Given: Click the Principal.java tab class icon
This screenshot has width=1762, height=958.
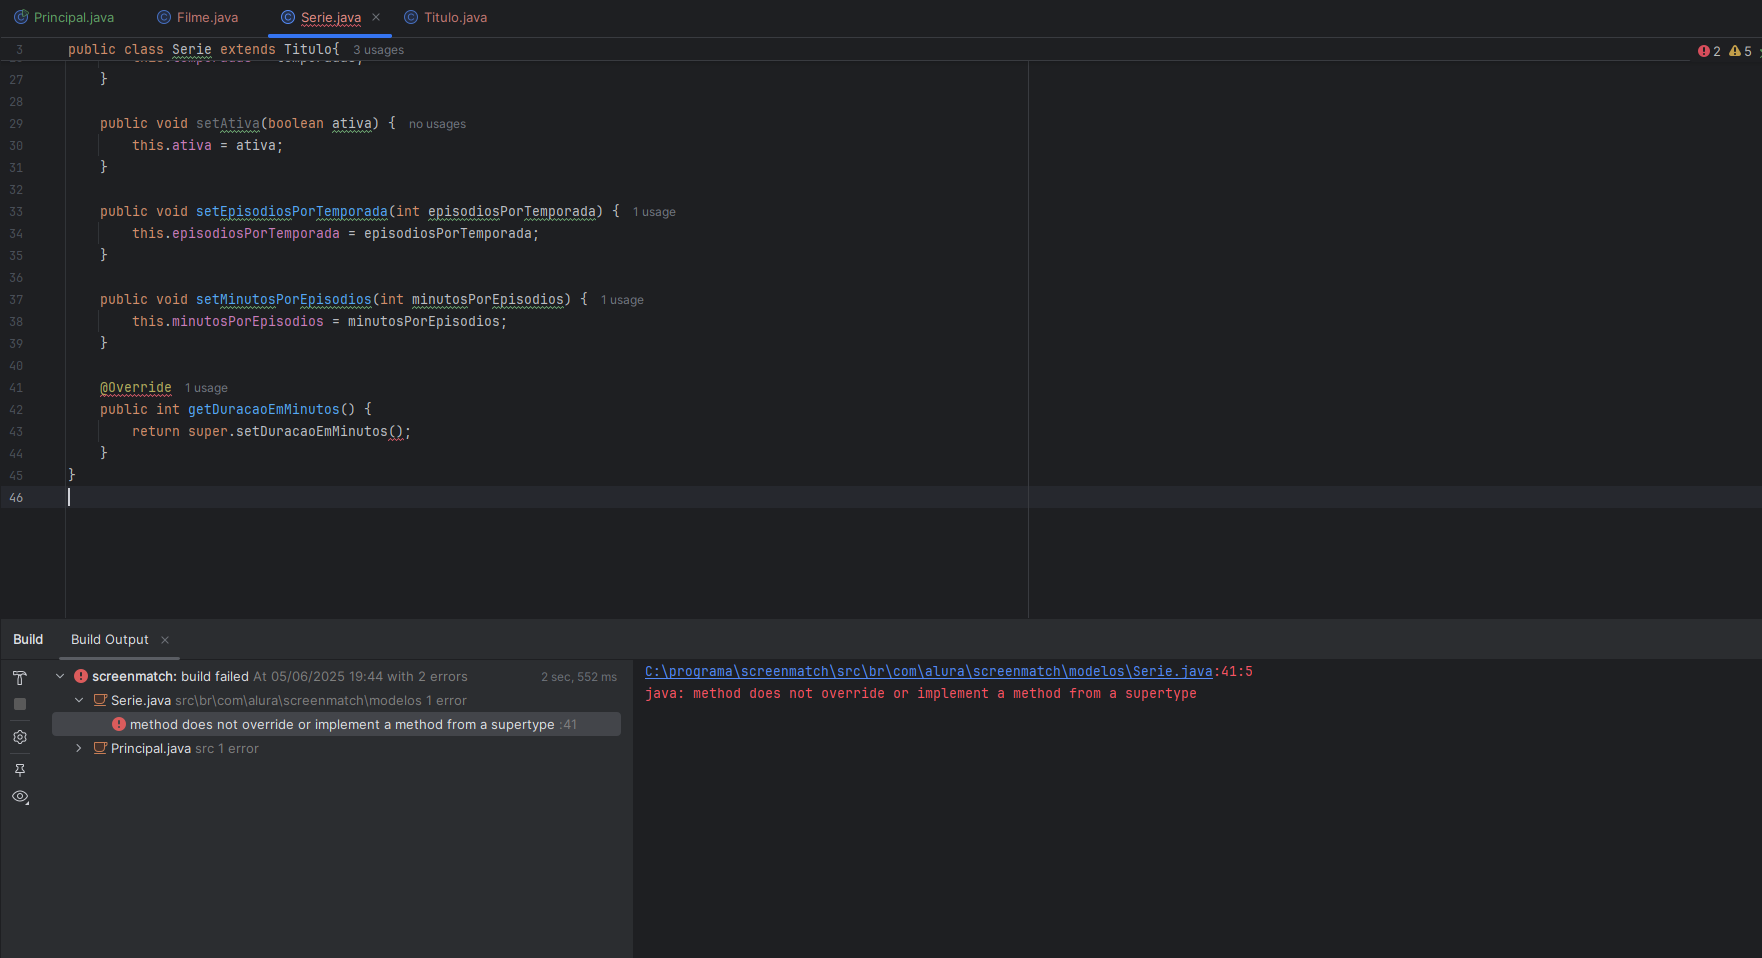Looking at the screenshot, I should (x=21, y=18).
